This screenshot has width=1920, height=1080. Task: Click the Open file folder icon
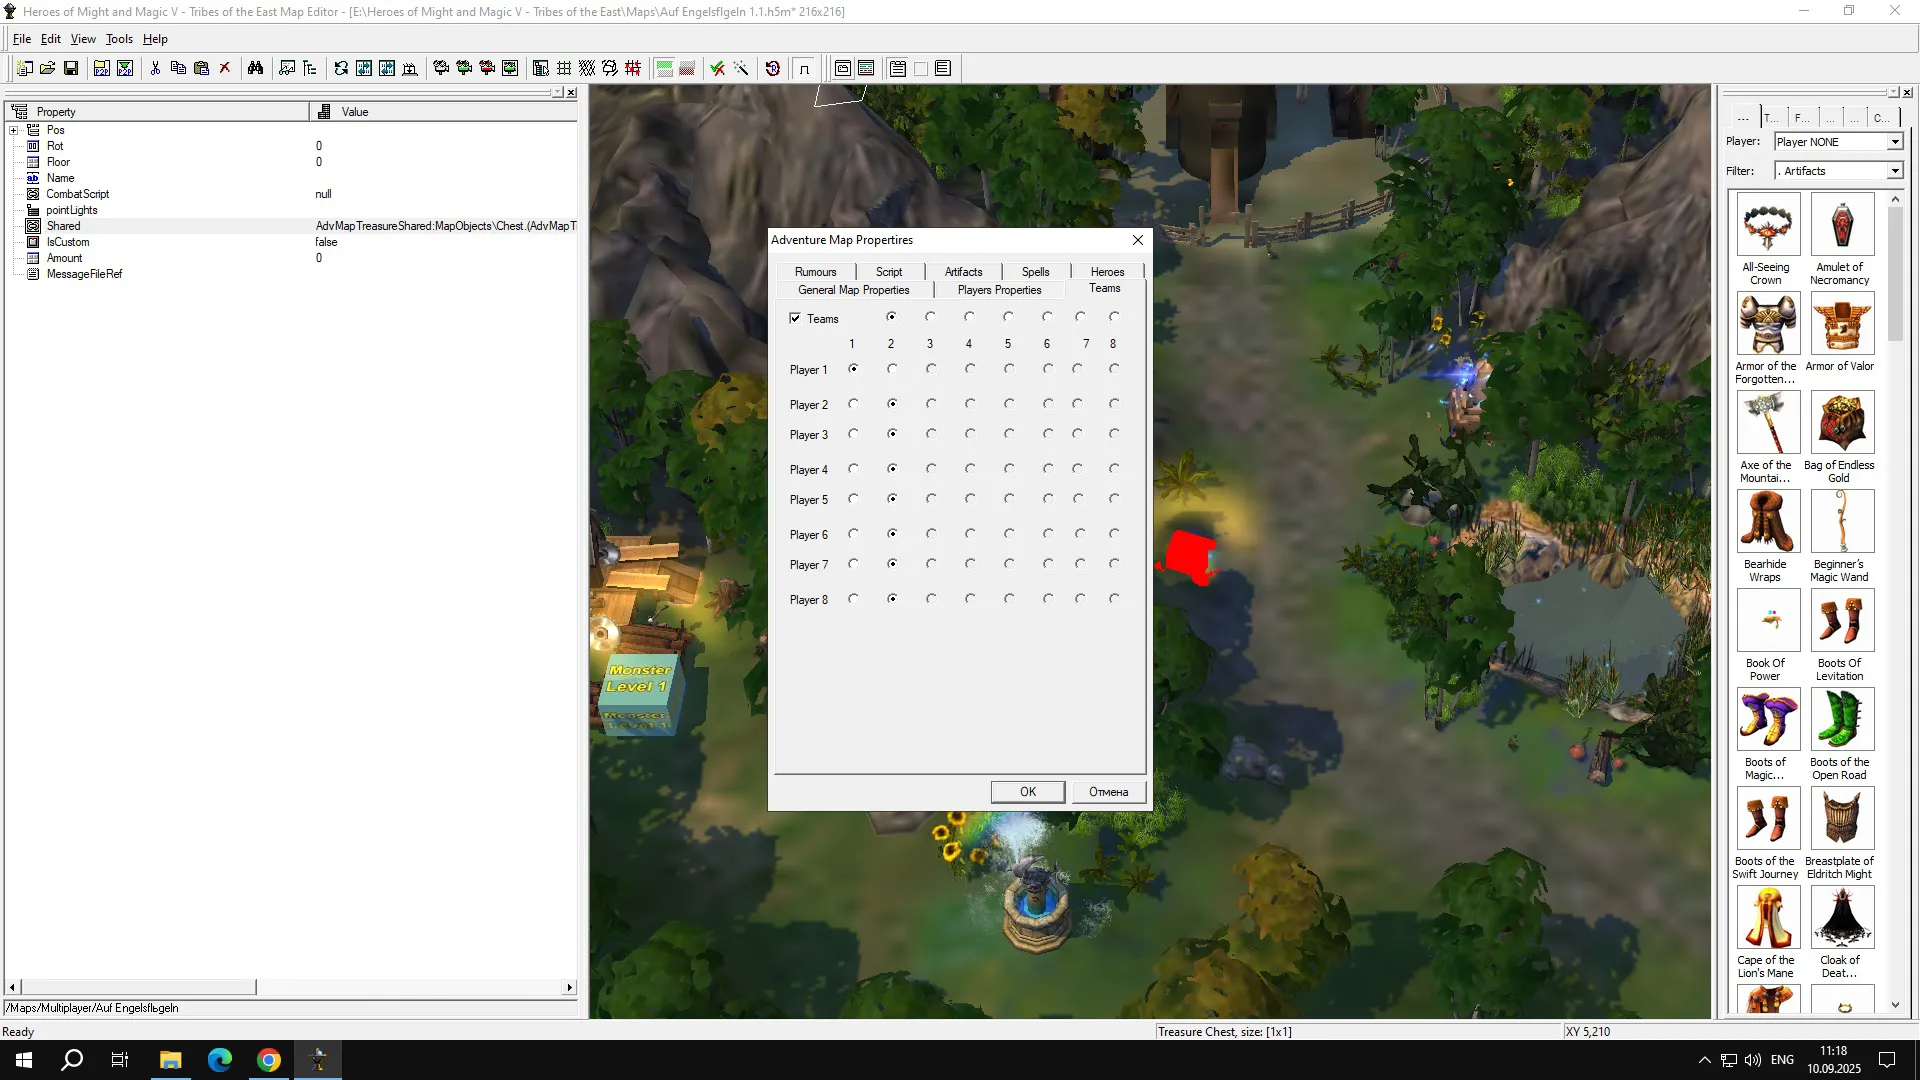pyautogui.click(x=47, y=68)
